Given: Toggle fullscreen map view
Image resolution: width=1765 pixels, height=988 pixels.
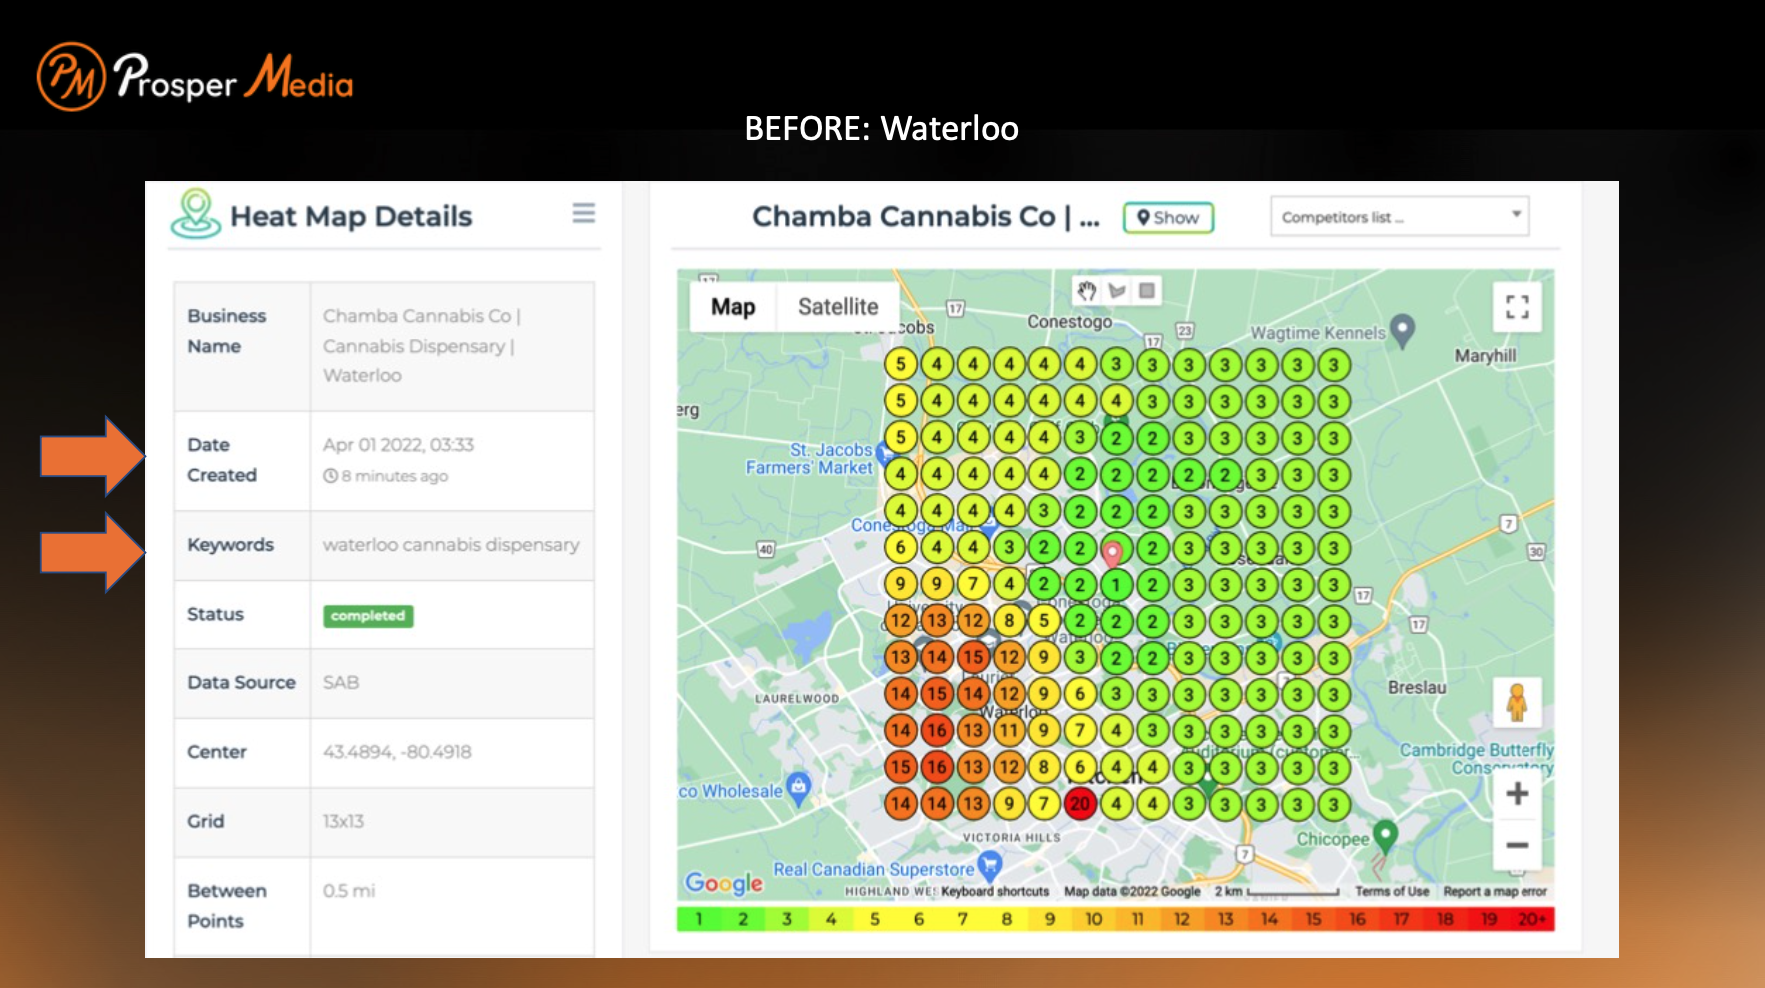Looking at the screenshot, I should (x=1517, y=306).
